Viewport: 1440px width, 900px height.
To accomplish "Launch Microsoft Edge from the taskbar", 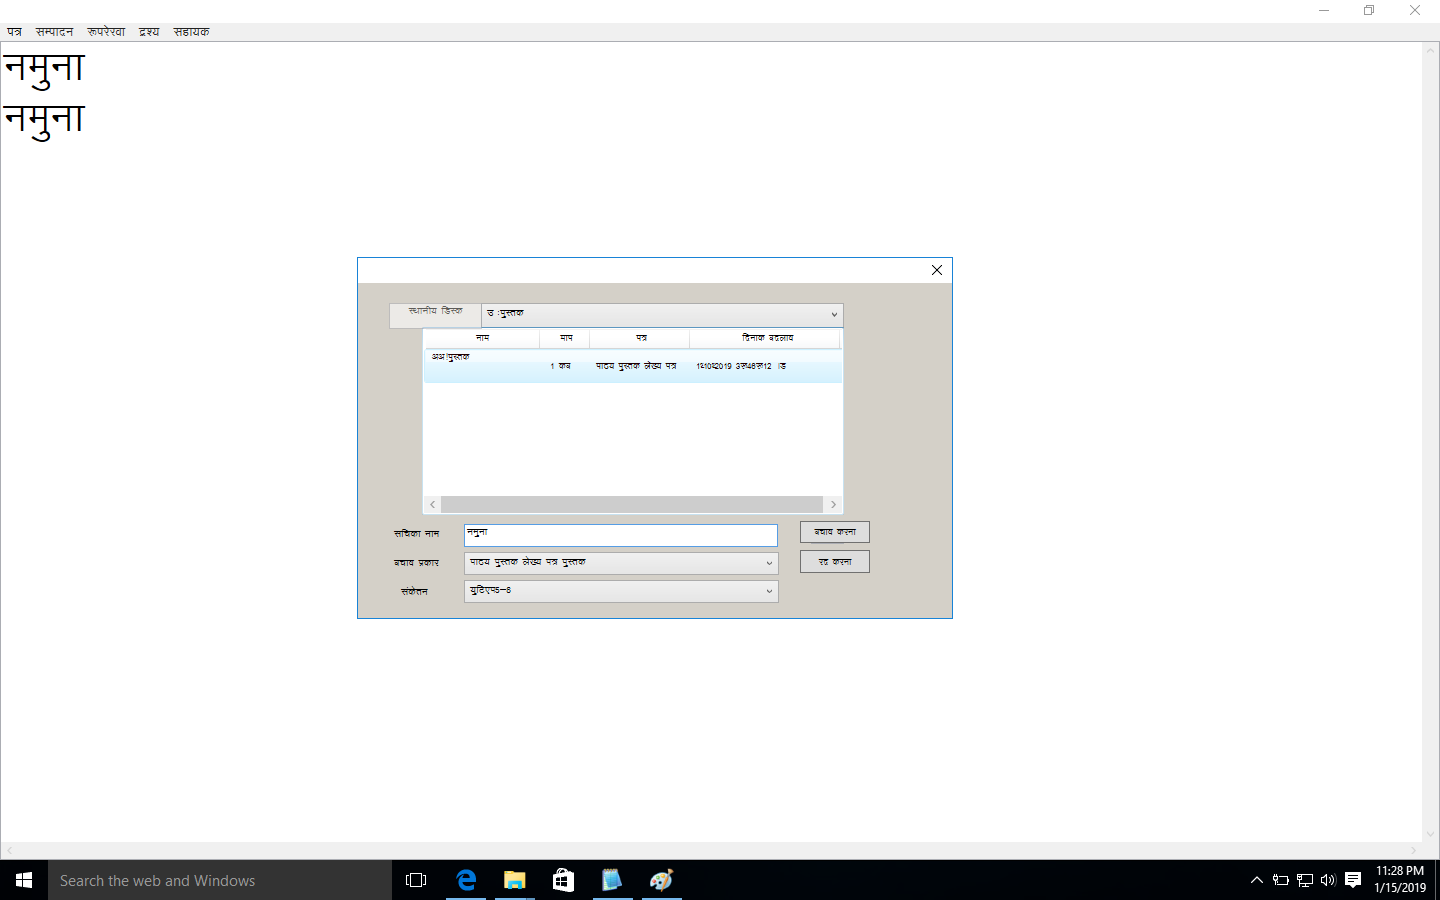I will (466, 880).
